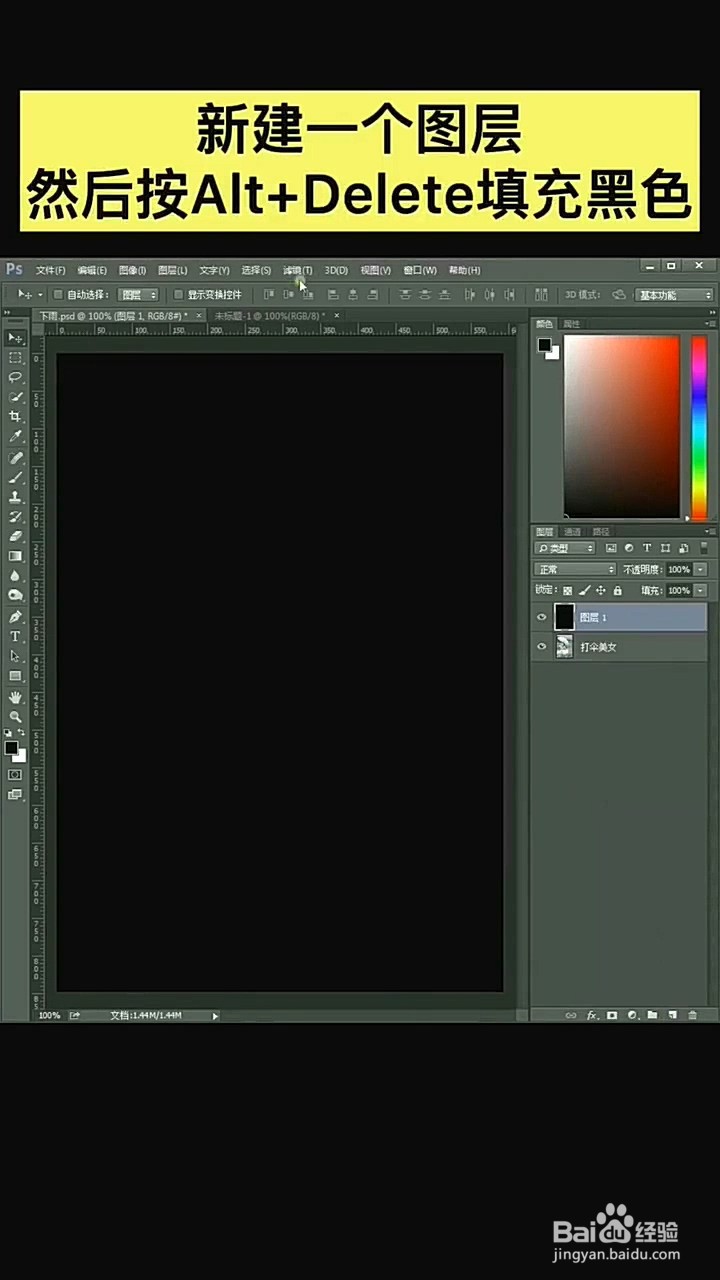Click the Screen Mode icon in toolbox

point(15,795)
